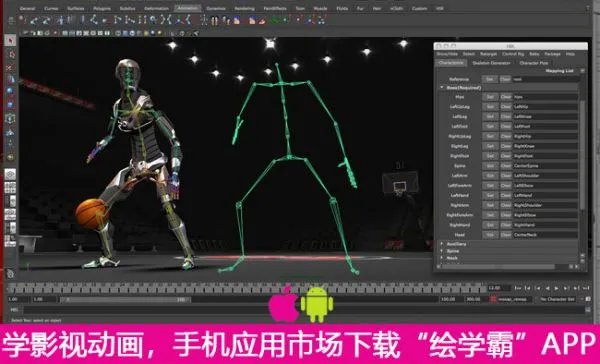Screen dimensions: 600x364
Task: Open the General shelf tab
Action: [28, 8]
